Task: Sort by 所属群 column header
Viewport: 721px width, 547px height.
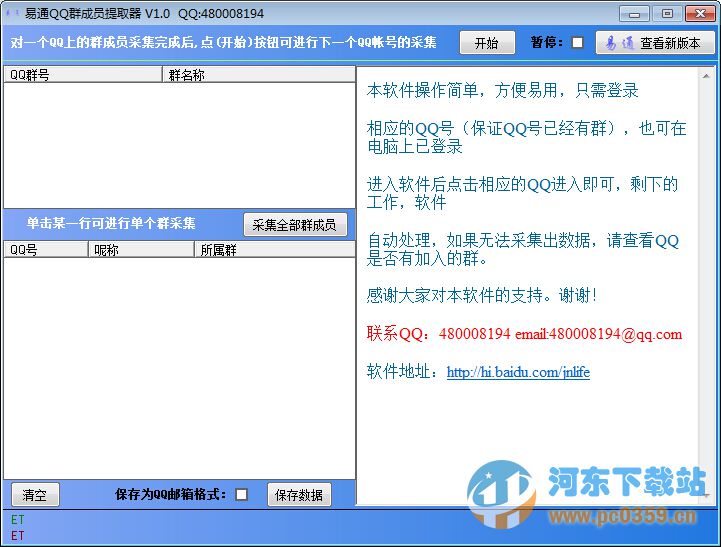Action: tap(275, 250)
